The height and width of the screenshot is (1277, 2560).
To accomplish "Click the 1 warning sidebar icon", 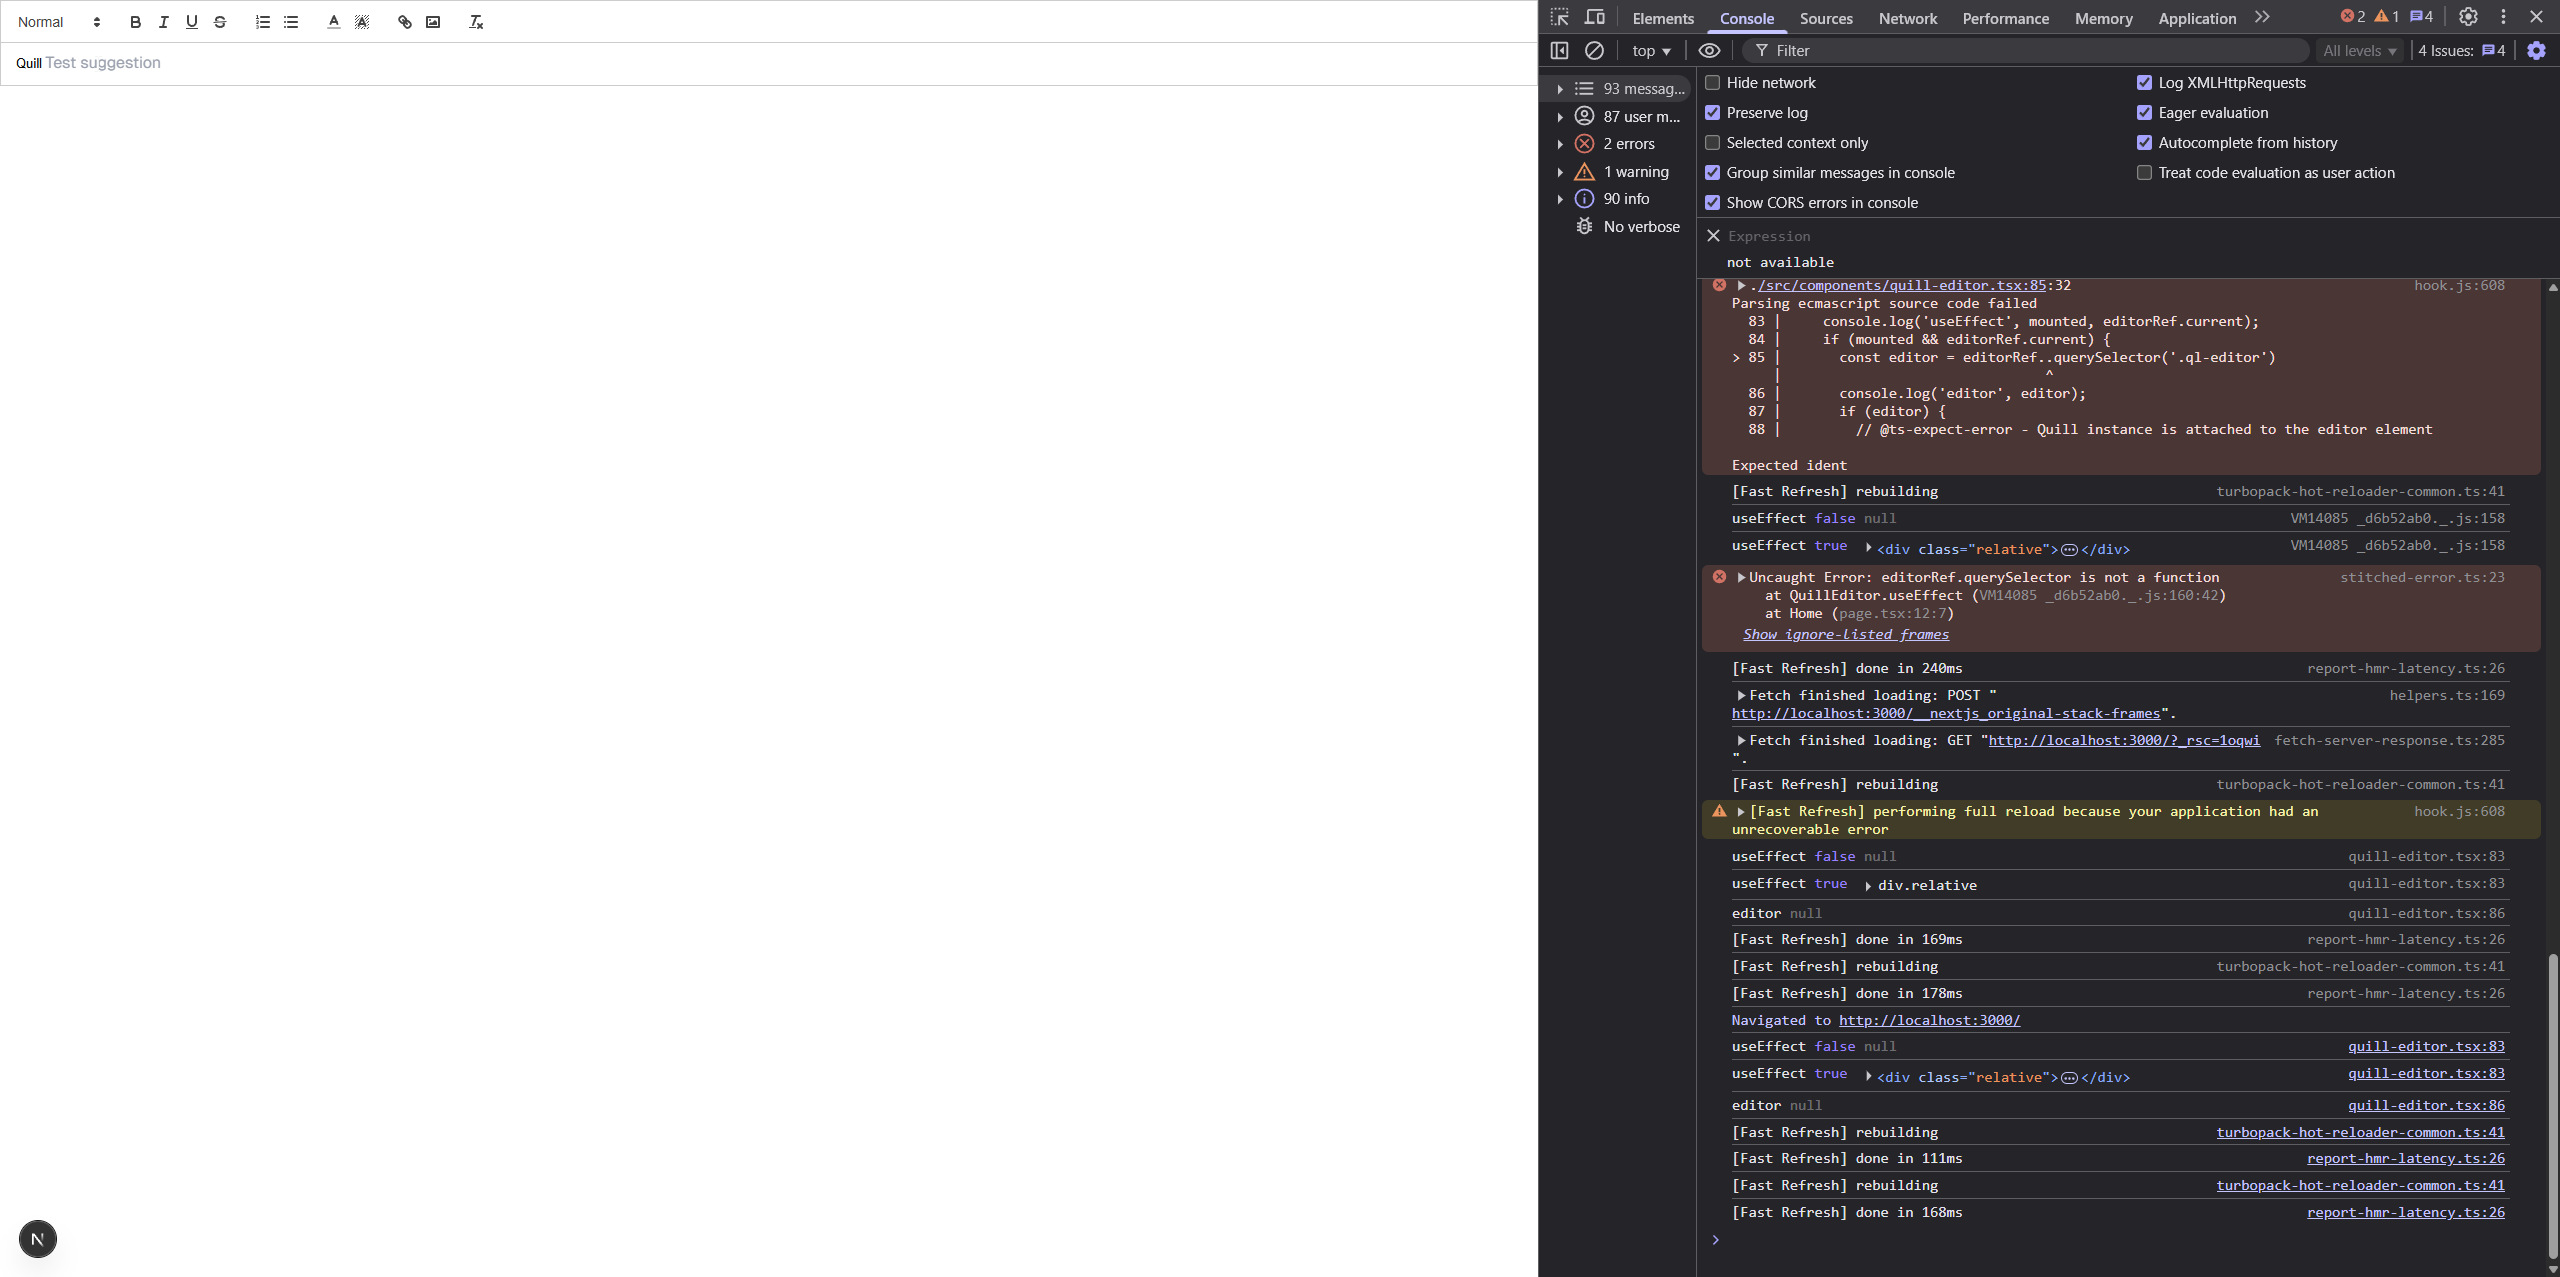I will pos(1584,172).
